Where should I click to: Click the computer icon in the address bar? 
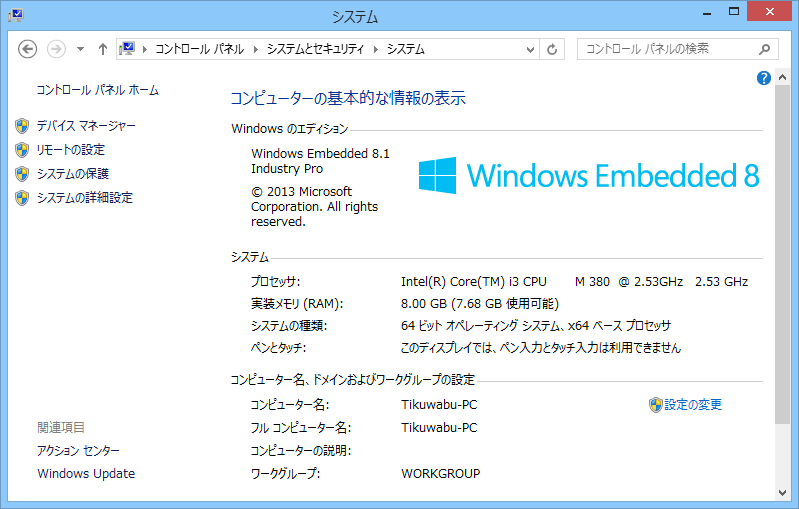pyautogui.click(x=126, y=49)
